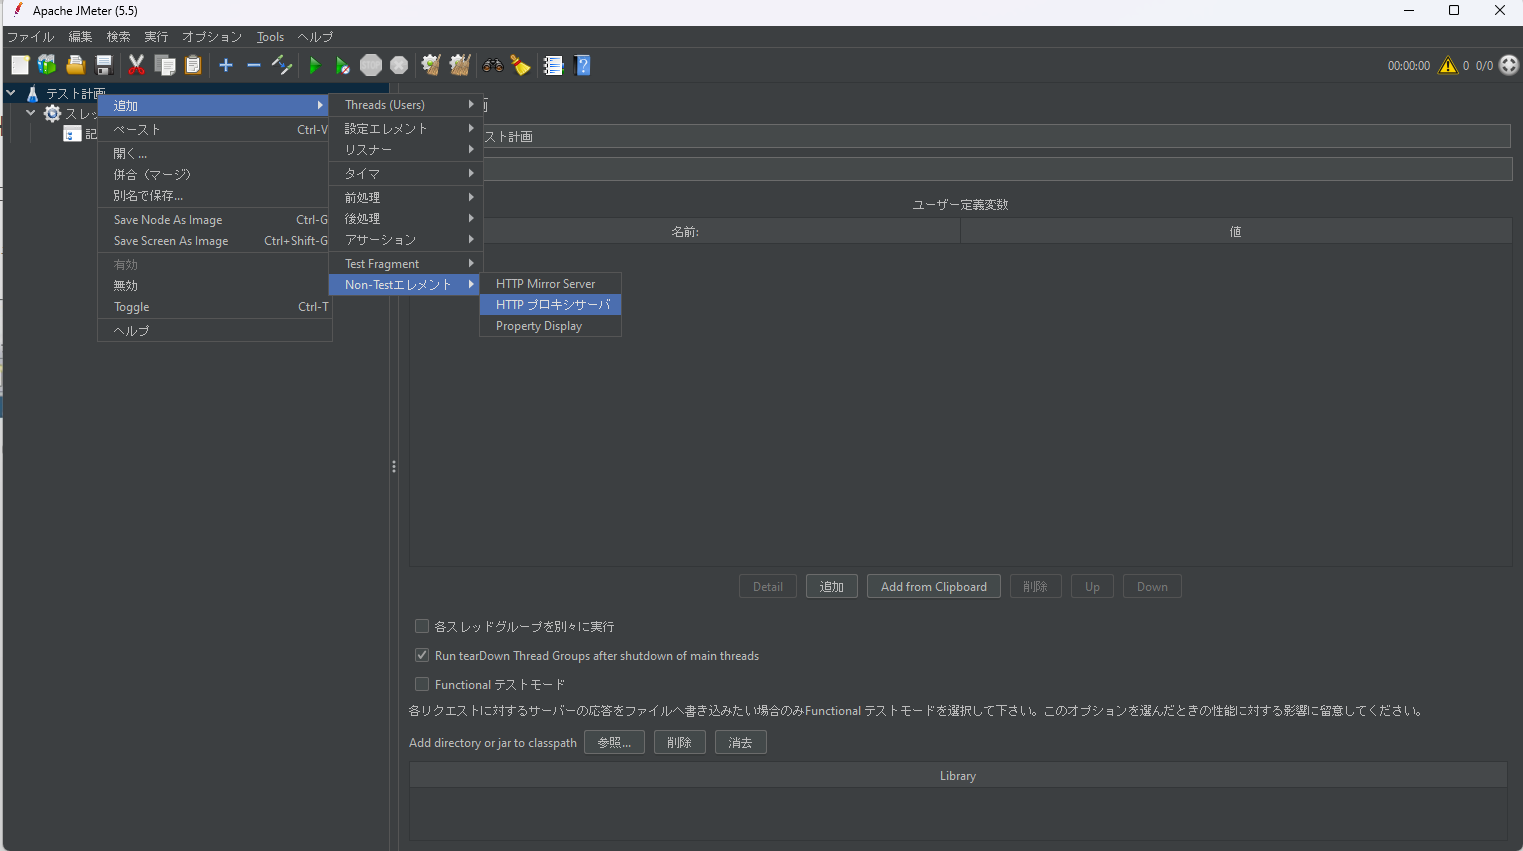Click the Search binoculars icon

493,65
